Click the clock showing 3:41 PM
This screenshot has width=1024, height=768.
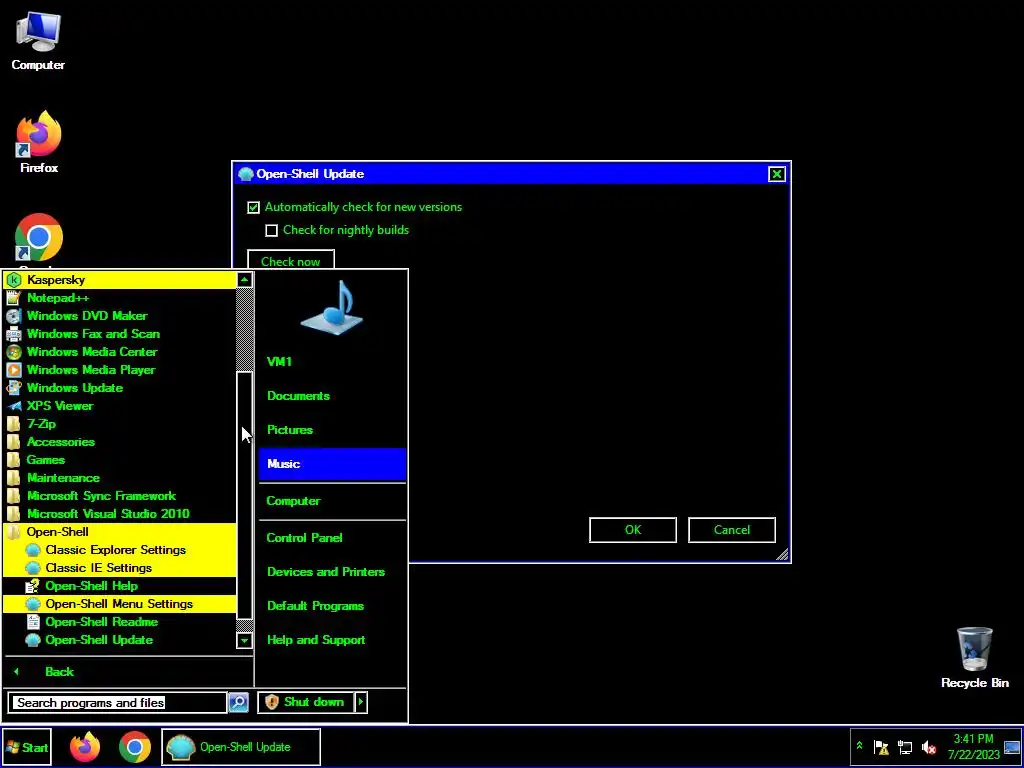tap(973, 747)
